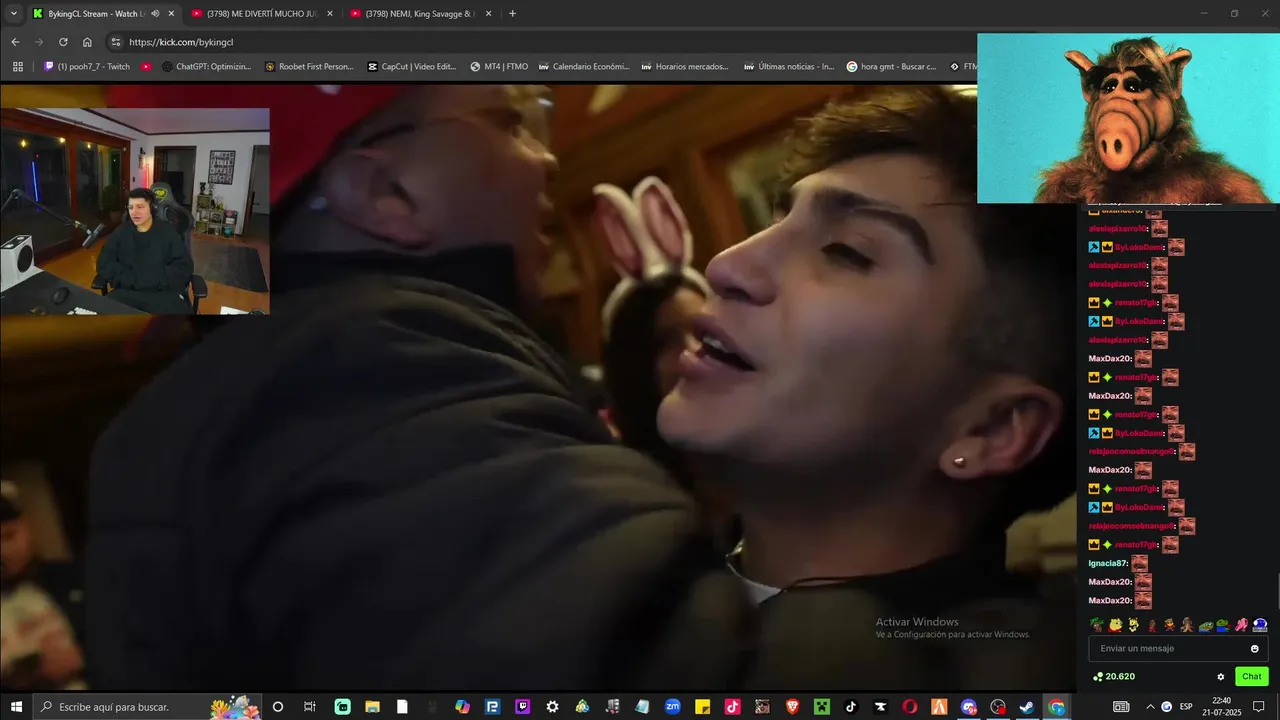Switch to 'NEMJ, King Savagge' YouTube tab
Viewport: 1280px width, 720px height.
click(x=421, y=14)
